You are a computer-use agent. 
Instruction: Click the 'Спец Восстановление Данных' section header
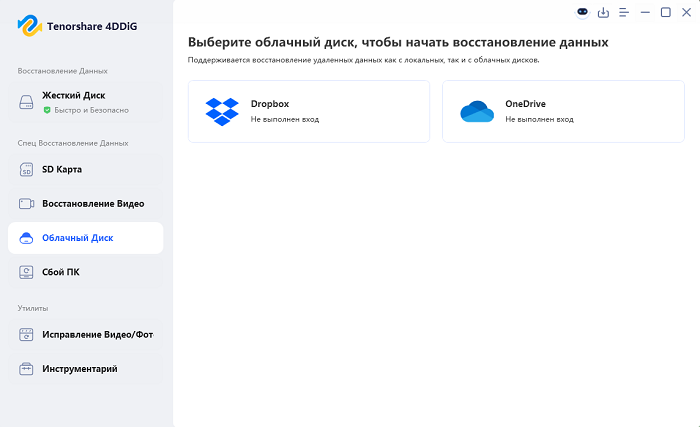73,143
